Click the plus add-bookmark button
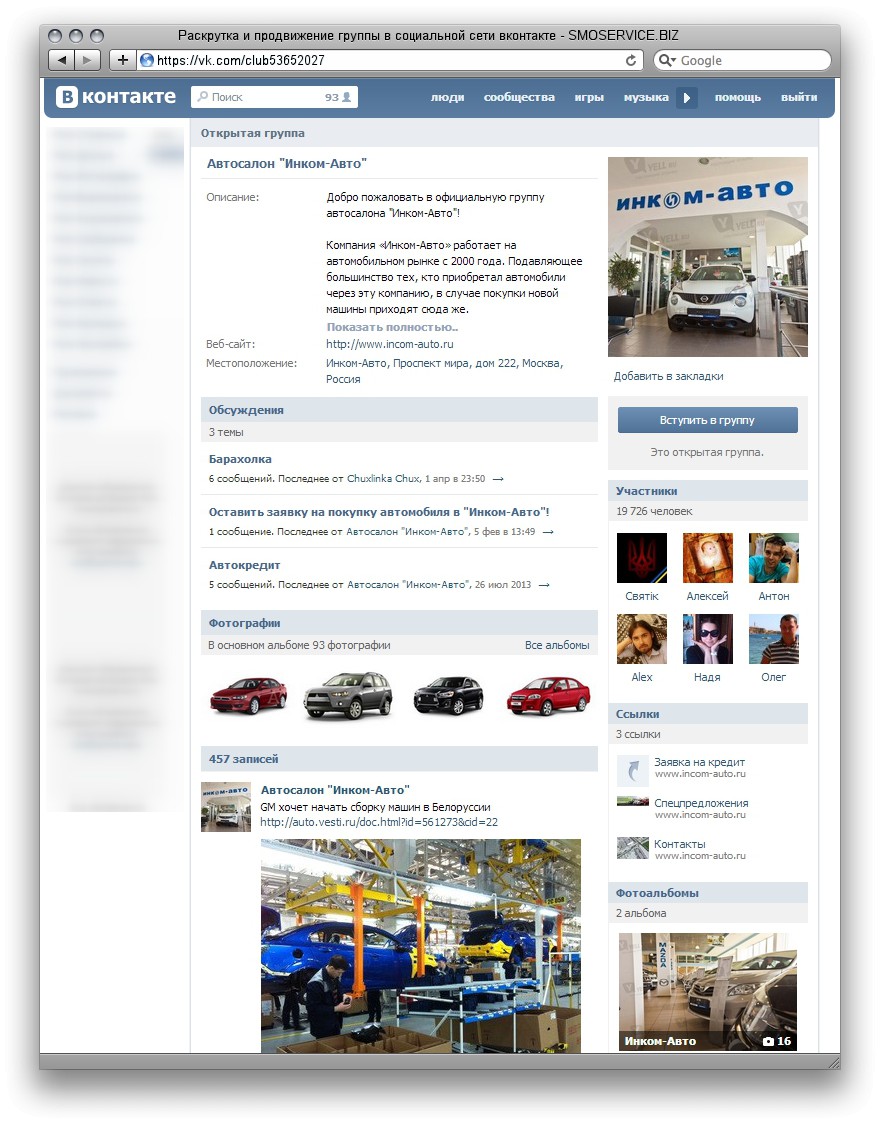The height and width of the screenshot is (1124, 880). 123,60
